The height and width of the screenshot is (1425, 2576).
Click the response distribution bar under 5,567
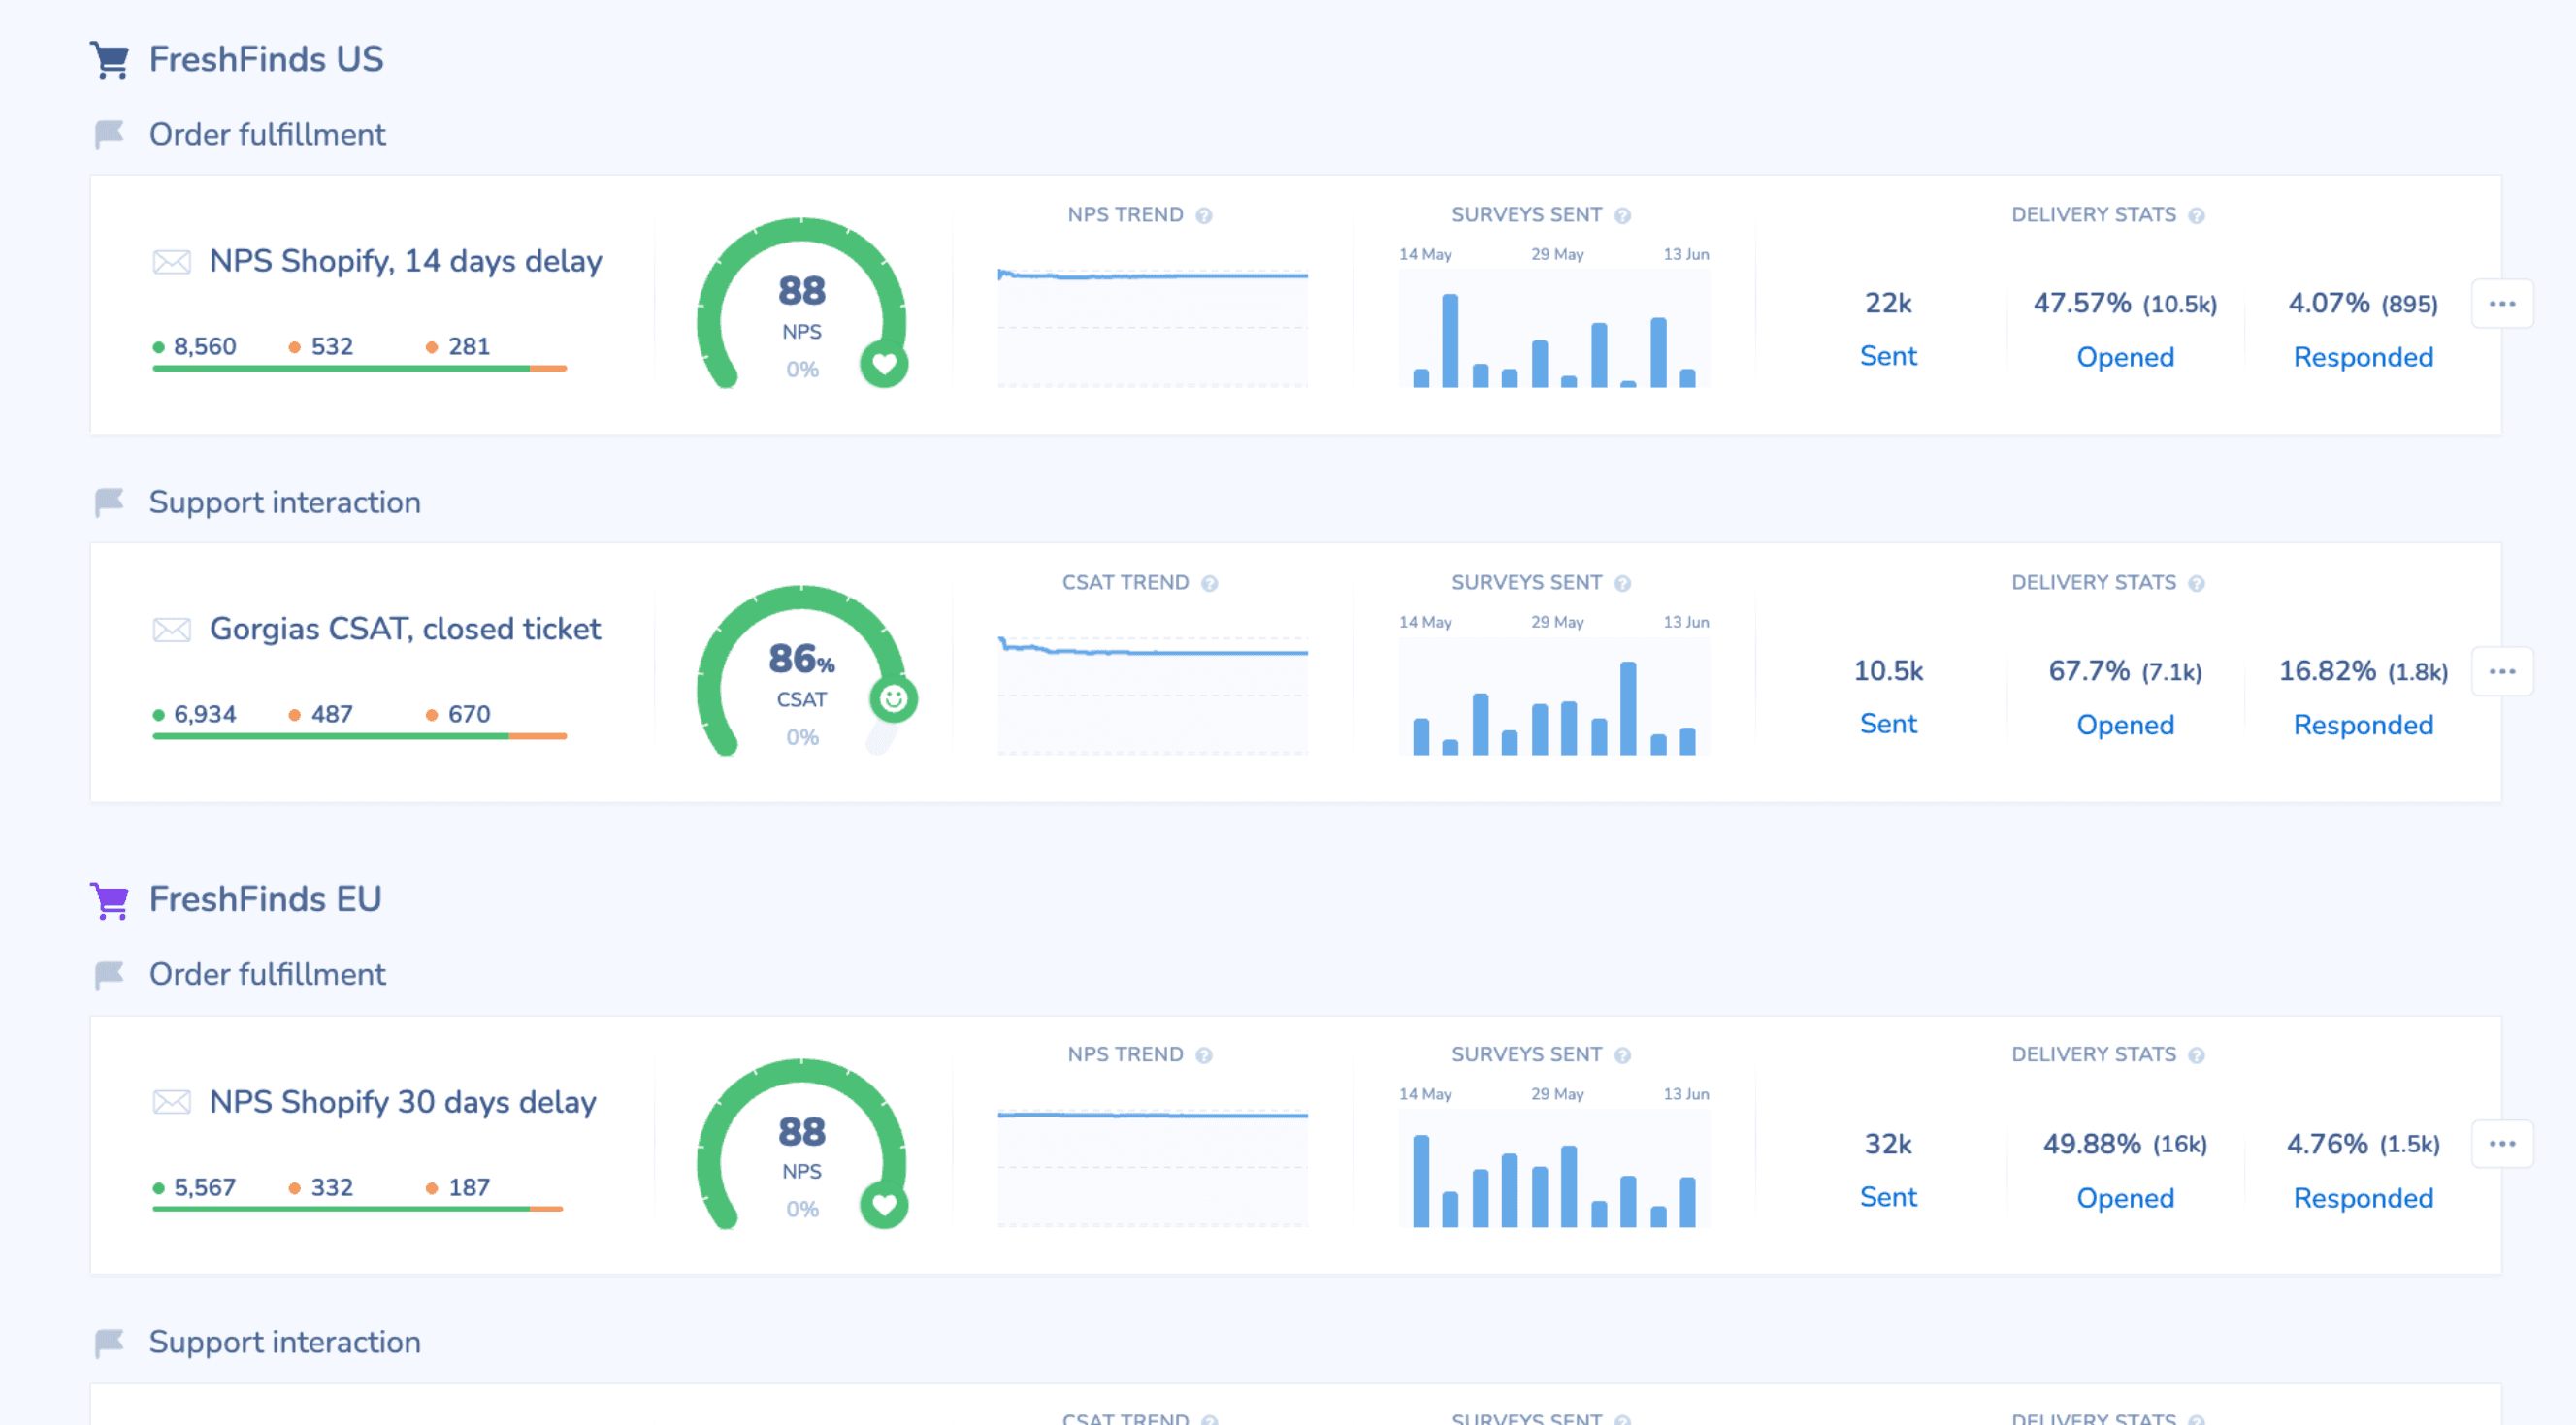coord(358,1209)
